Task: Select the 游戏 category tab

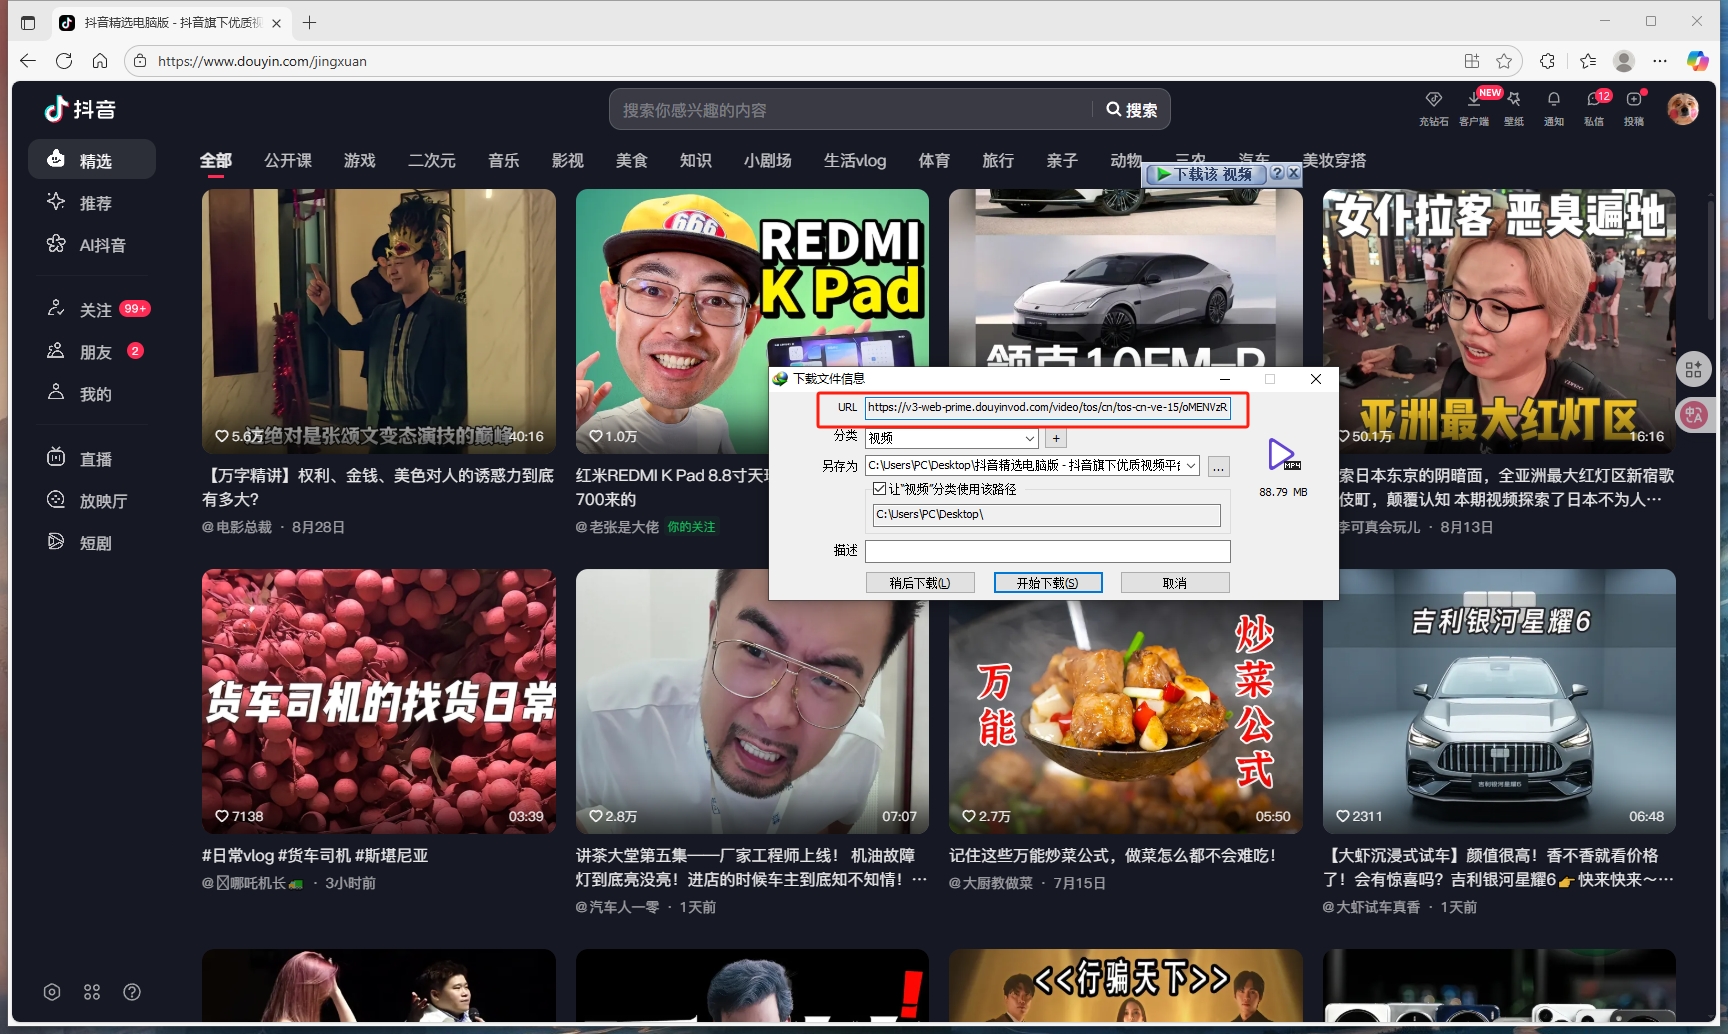Action: click(360, 160)
